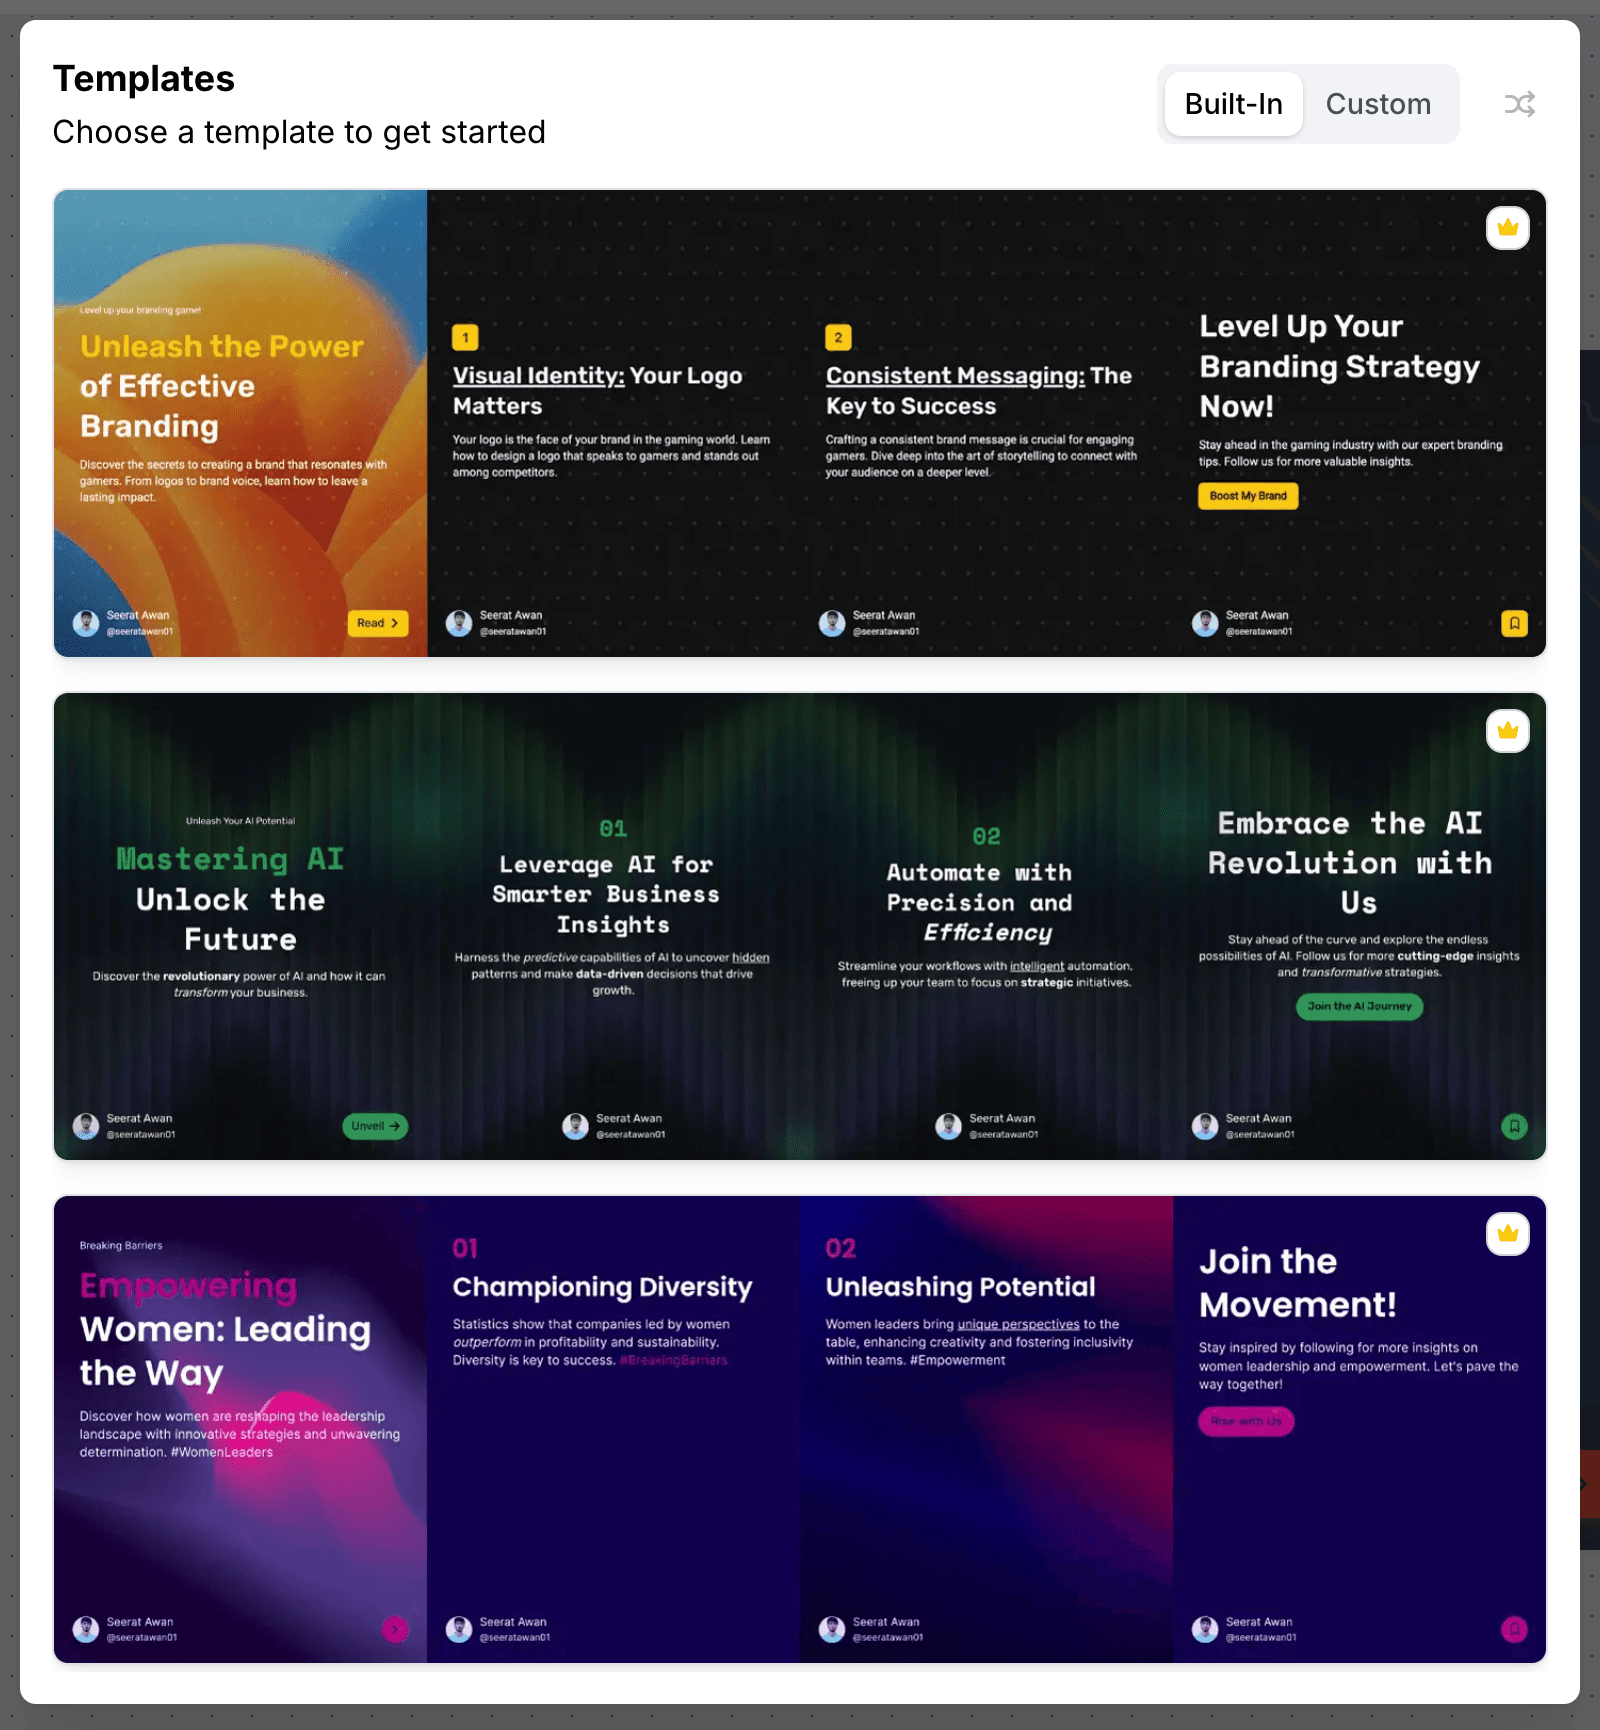Click the Read button on the branding cover
This screenshot has width=1600, height=1730.
pyautogui.click(x=377, y=623)
